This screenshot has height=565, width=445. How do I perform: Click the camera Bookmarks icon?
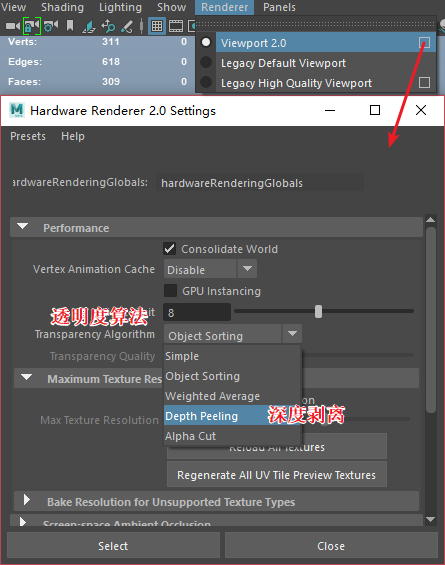70,26
